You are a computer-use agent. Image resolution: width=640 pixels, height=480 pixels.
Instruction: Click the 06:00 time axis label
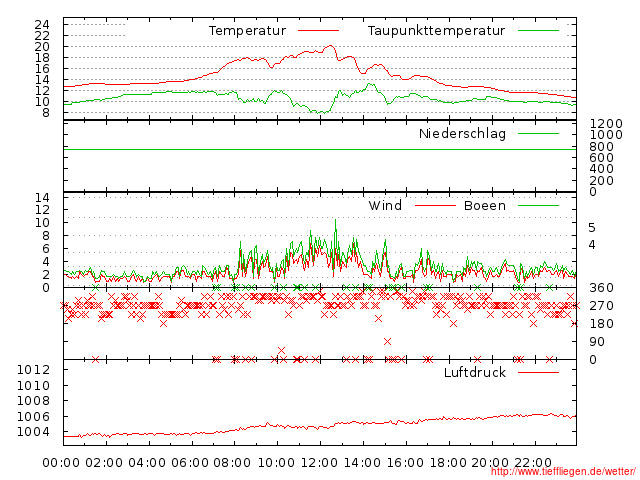click(x=190, y=463)
